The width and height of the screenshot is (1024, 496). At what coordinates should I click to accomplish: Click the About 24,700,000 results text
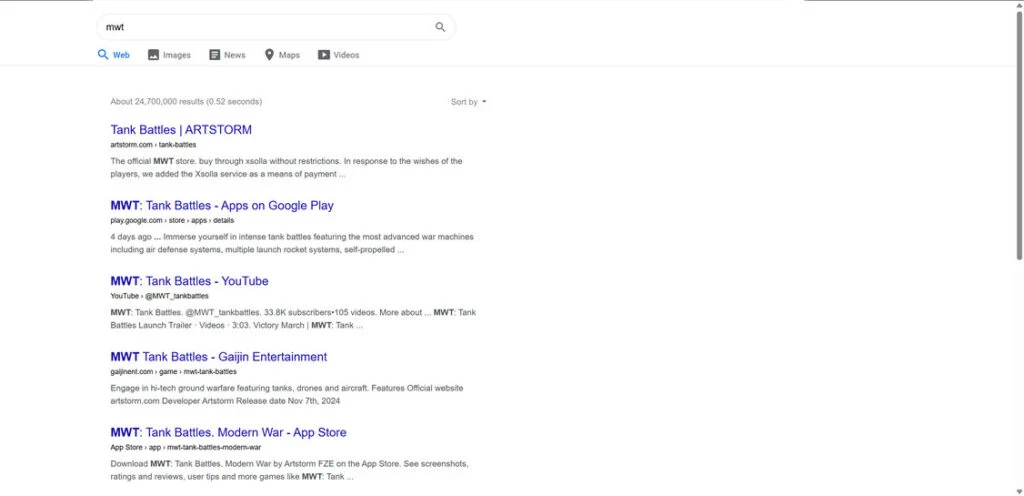pyautogui.click(x=186, y=102)
